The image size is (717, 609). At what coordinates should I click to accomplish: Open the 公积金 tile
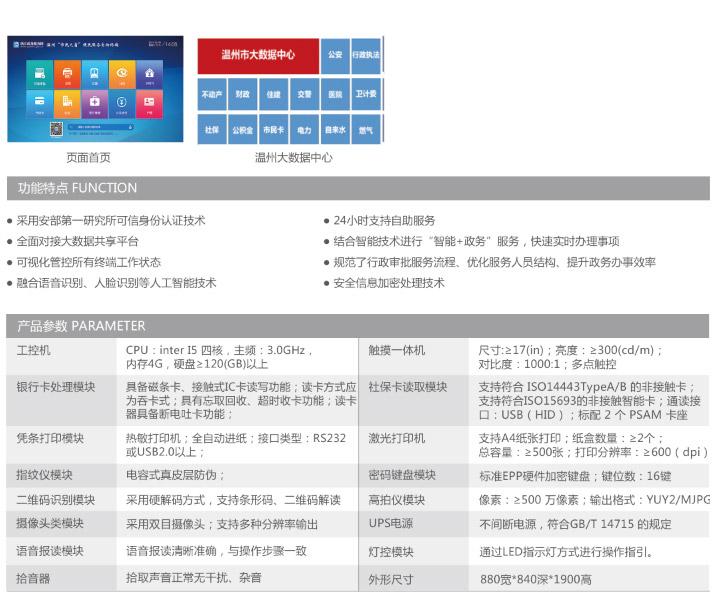pyautogui.click(x=242, y=130)
